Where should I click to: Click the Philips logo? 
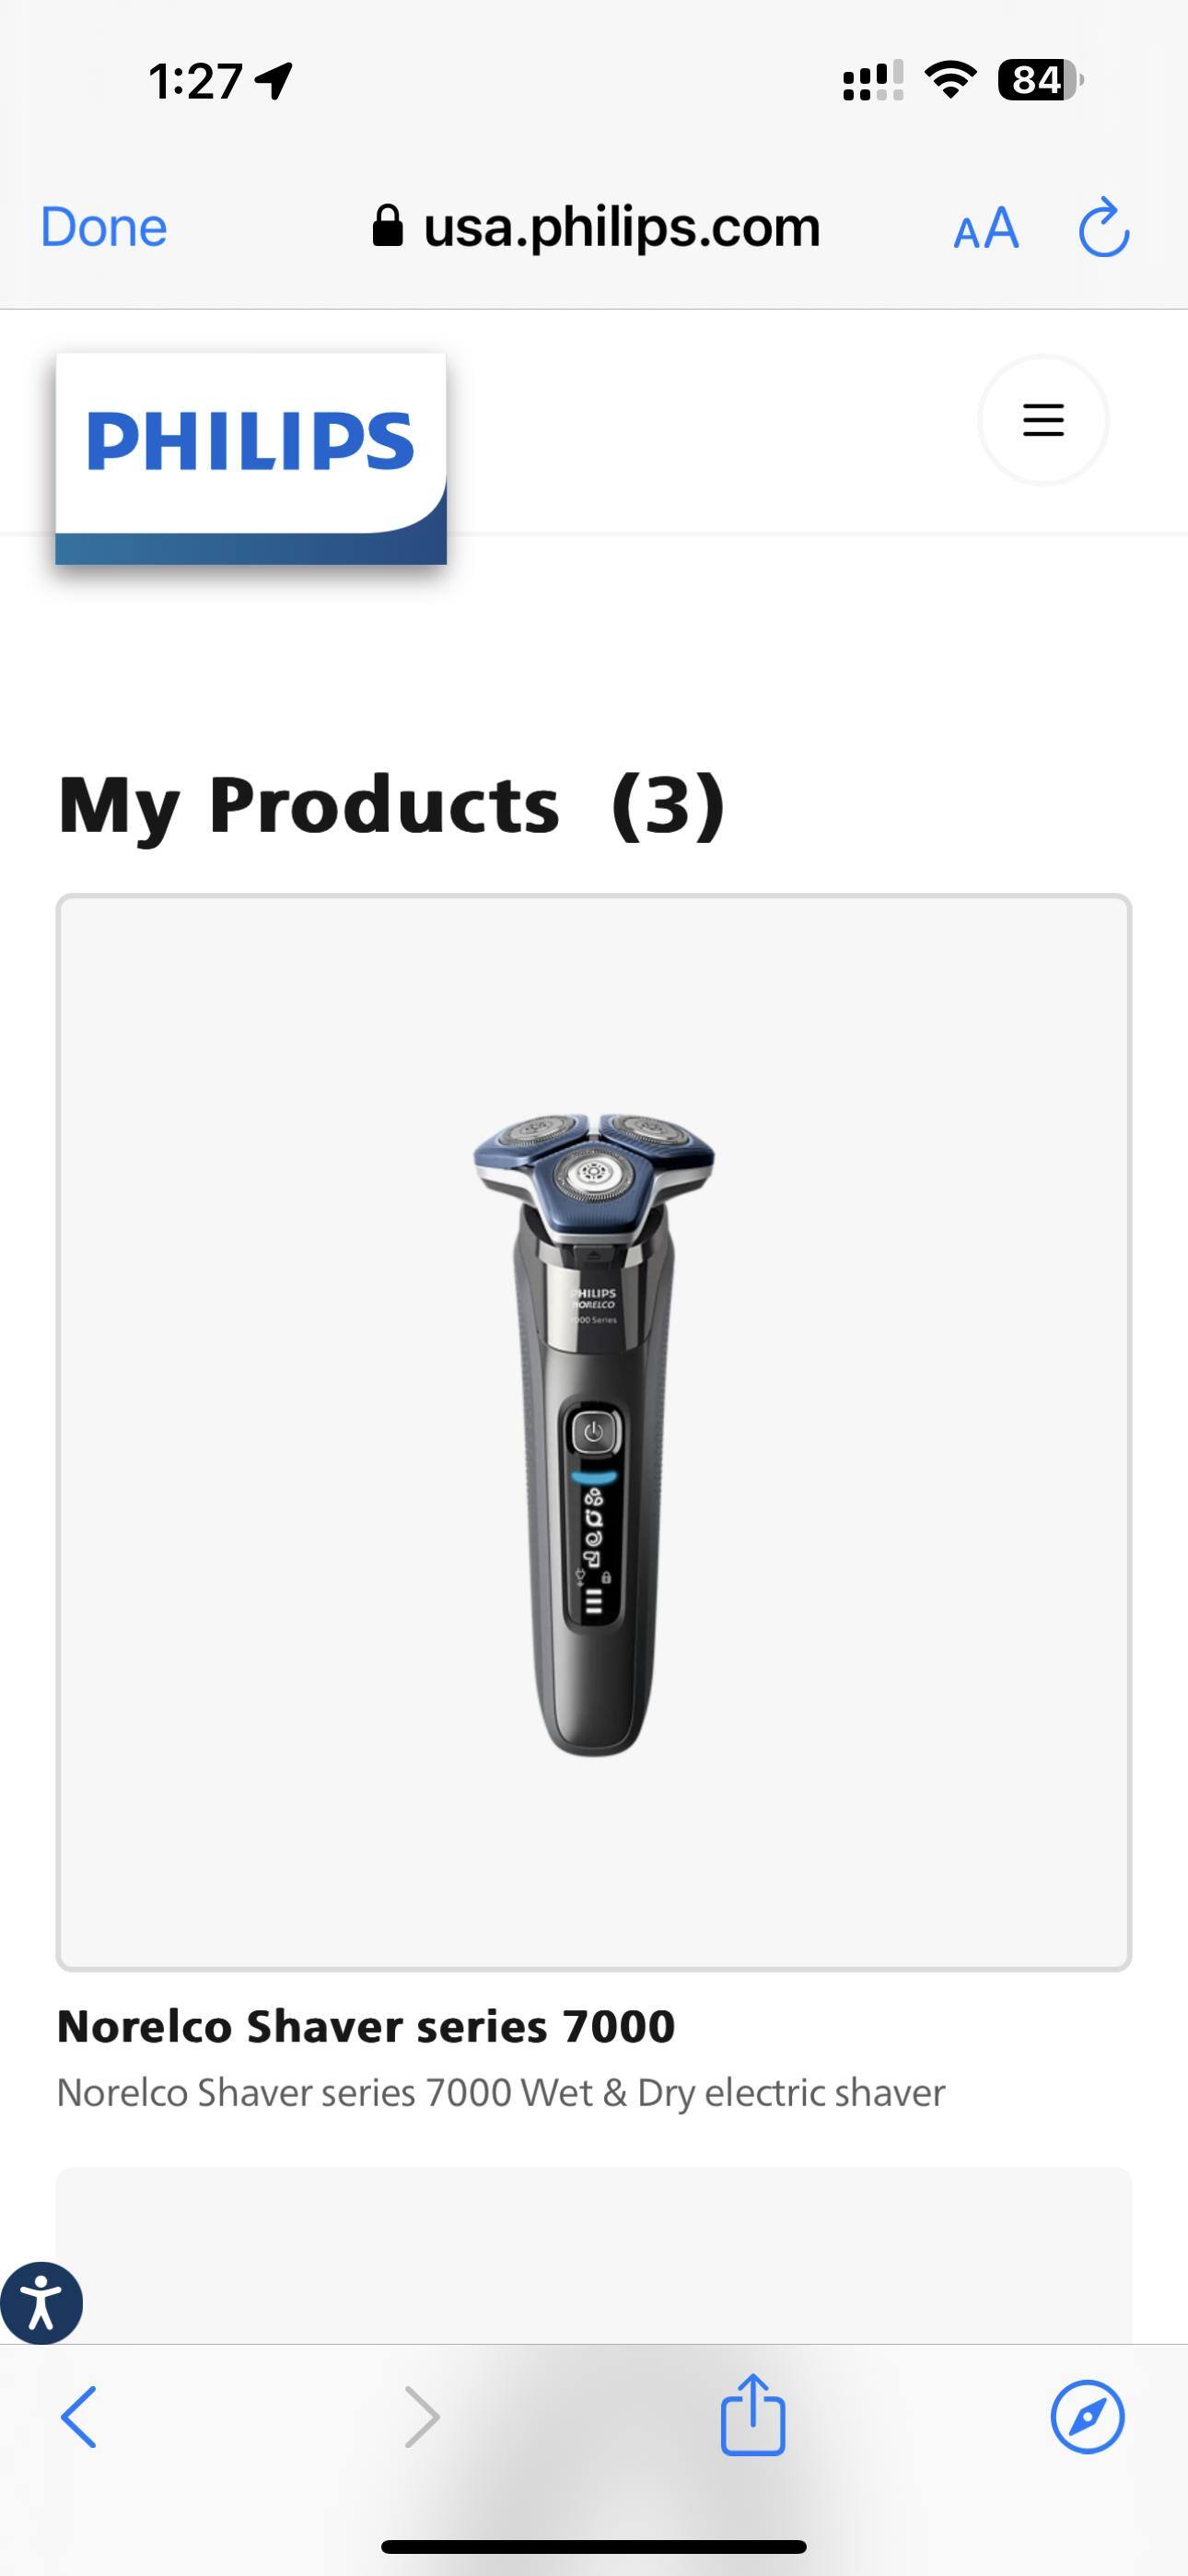pyautogui.click(x=250, y=458)
